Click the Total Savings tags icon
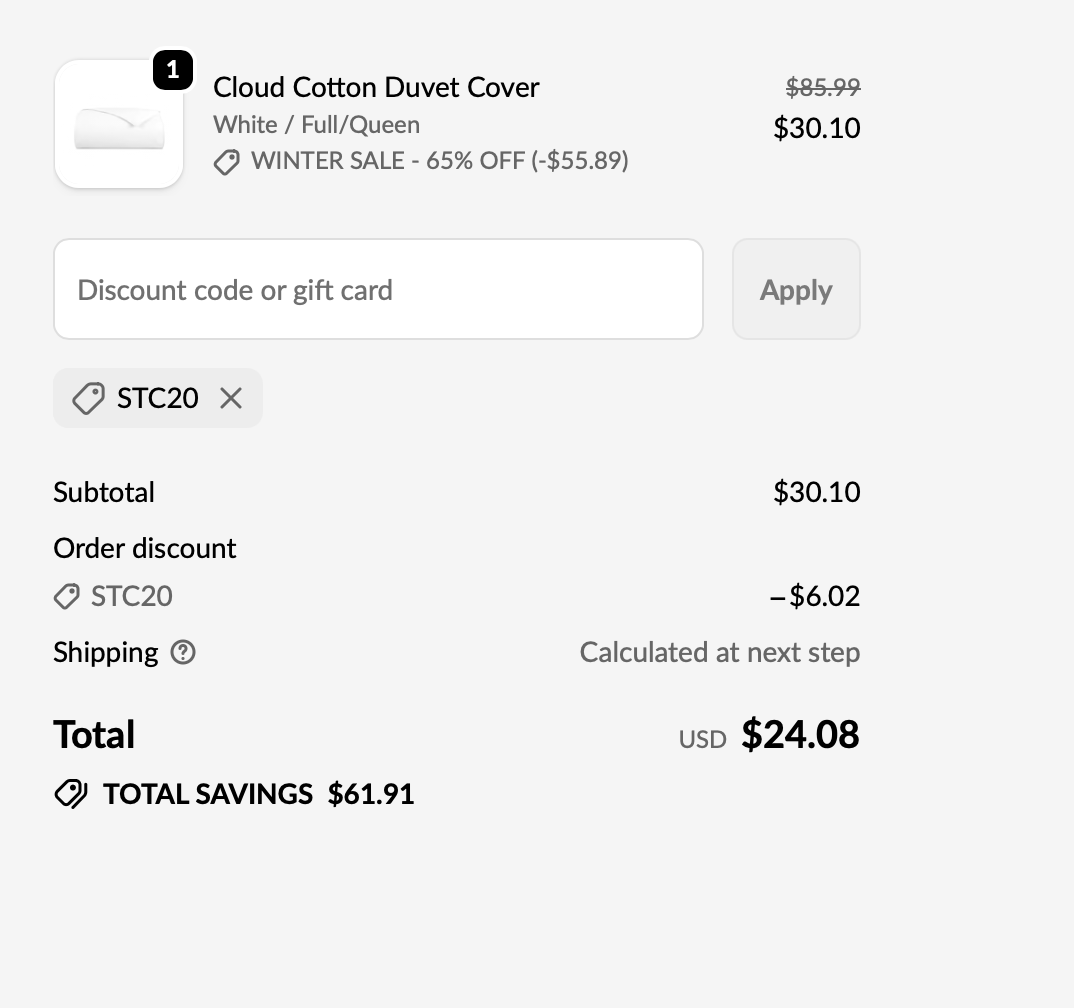Viewport: 1074px width, 1008px height. [70, 794]
